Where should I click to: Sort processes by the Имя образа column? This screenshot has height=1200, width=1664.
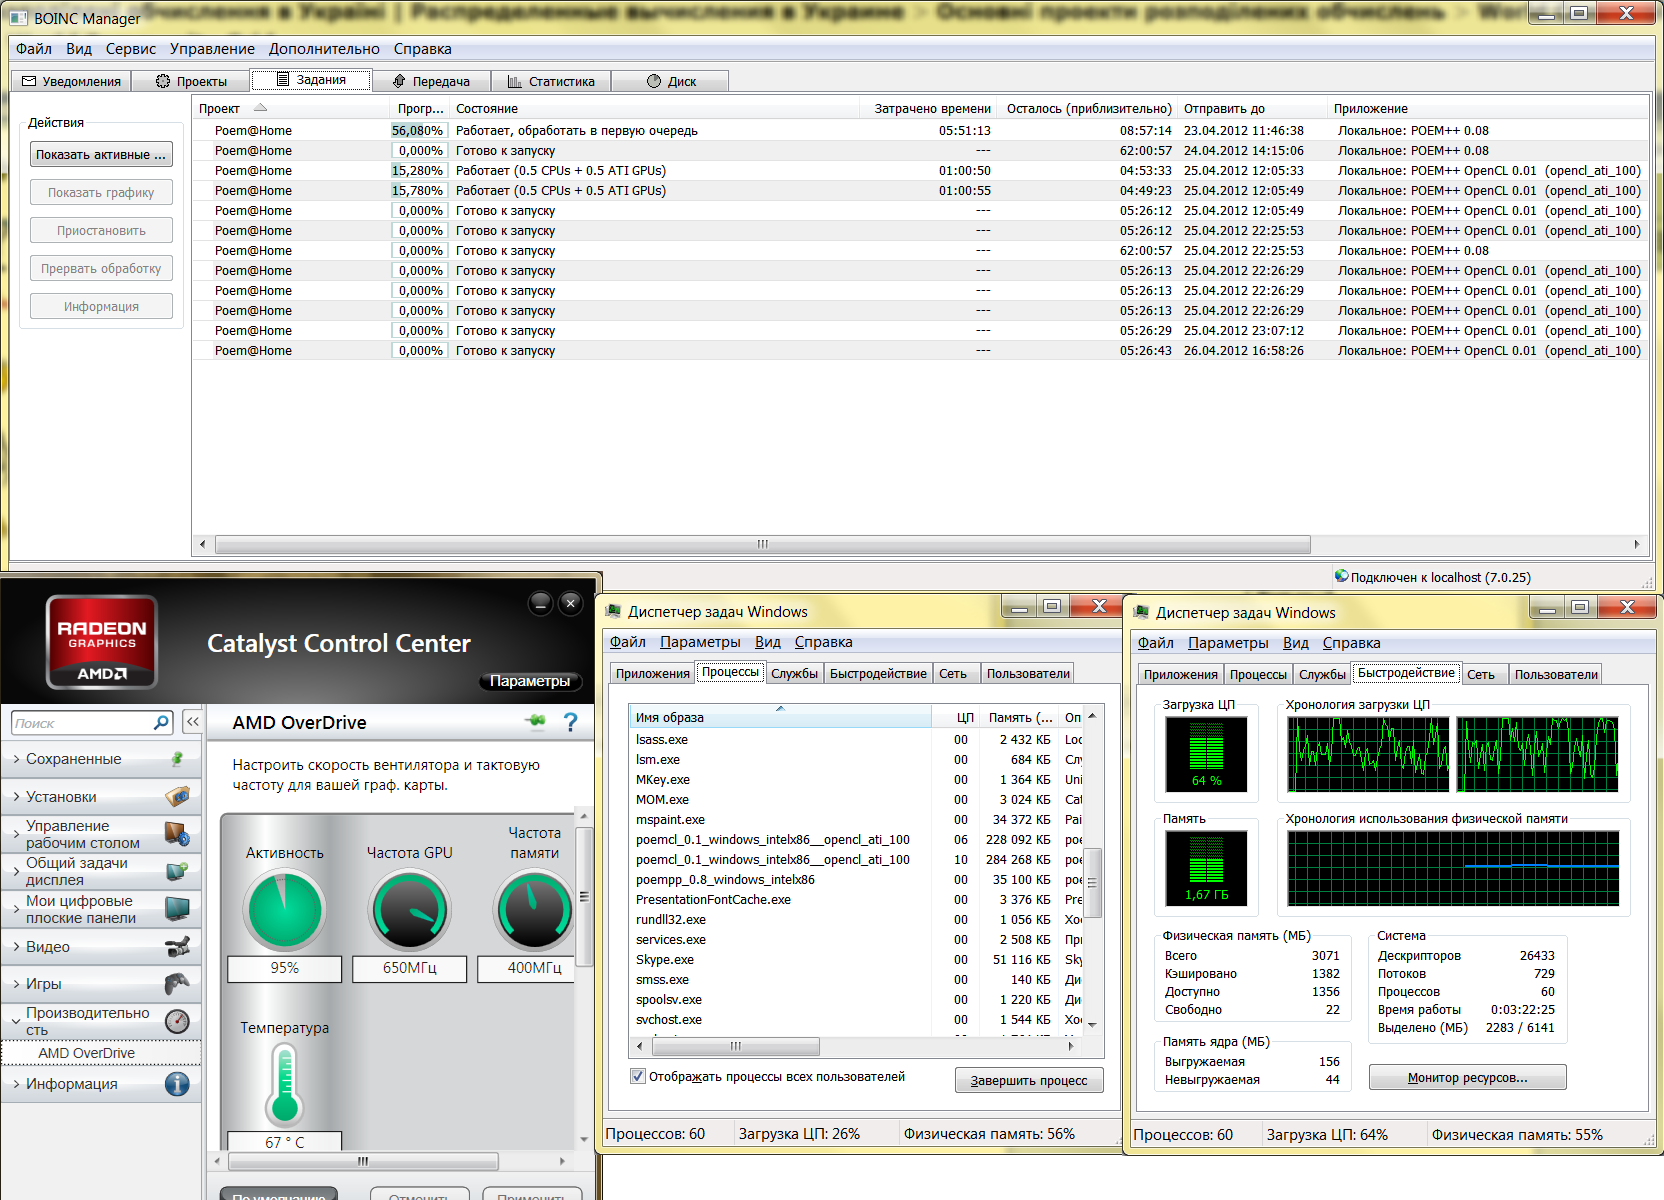tap(781, 717)
